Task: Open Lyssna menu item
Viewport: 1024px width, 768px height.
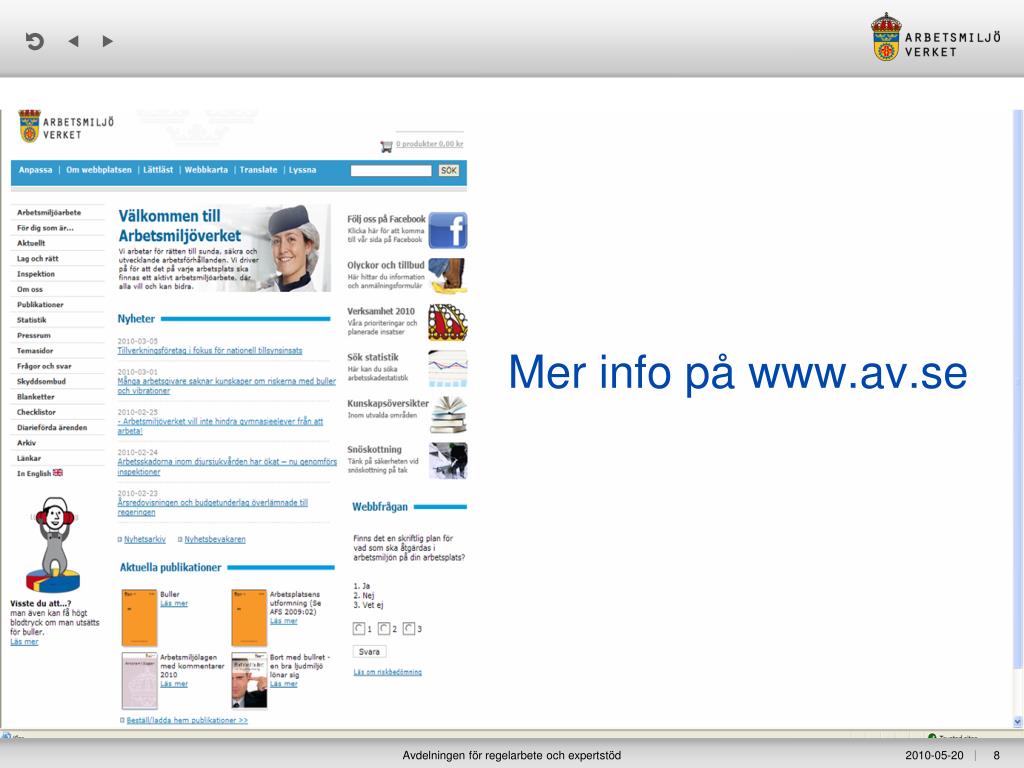Action: click(x=302, y=170)
